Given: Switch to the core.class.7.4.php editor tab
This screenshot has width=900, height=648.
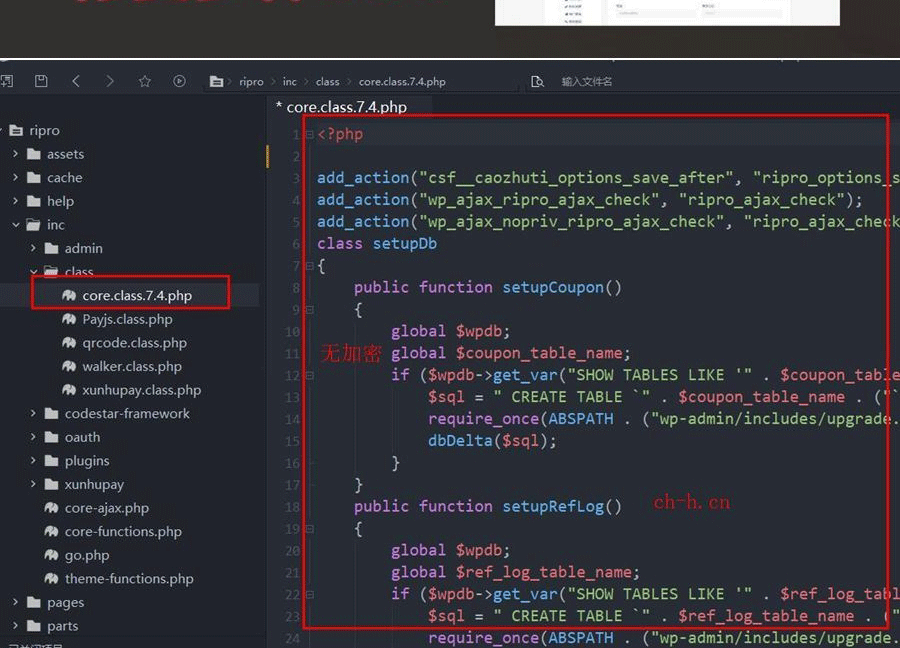Looking at the screenshot, I should click(347, 107).
